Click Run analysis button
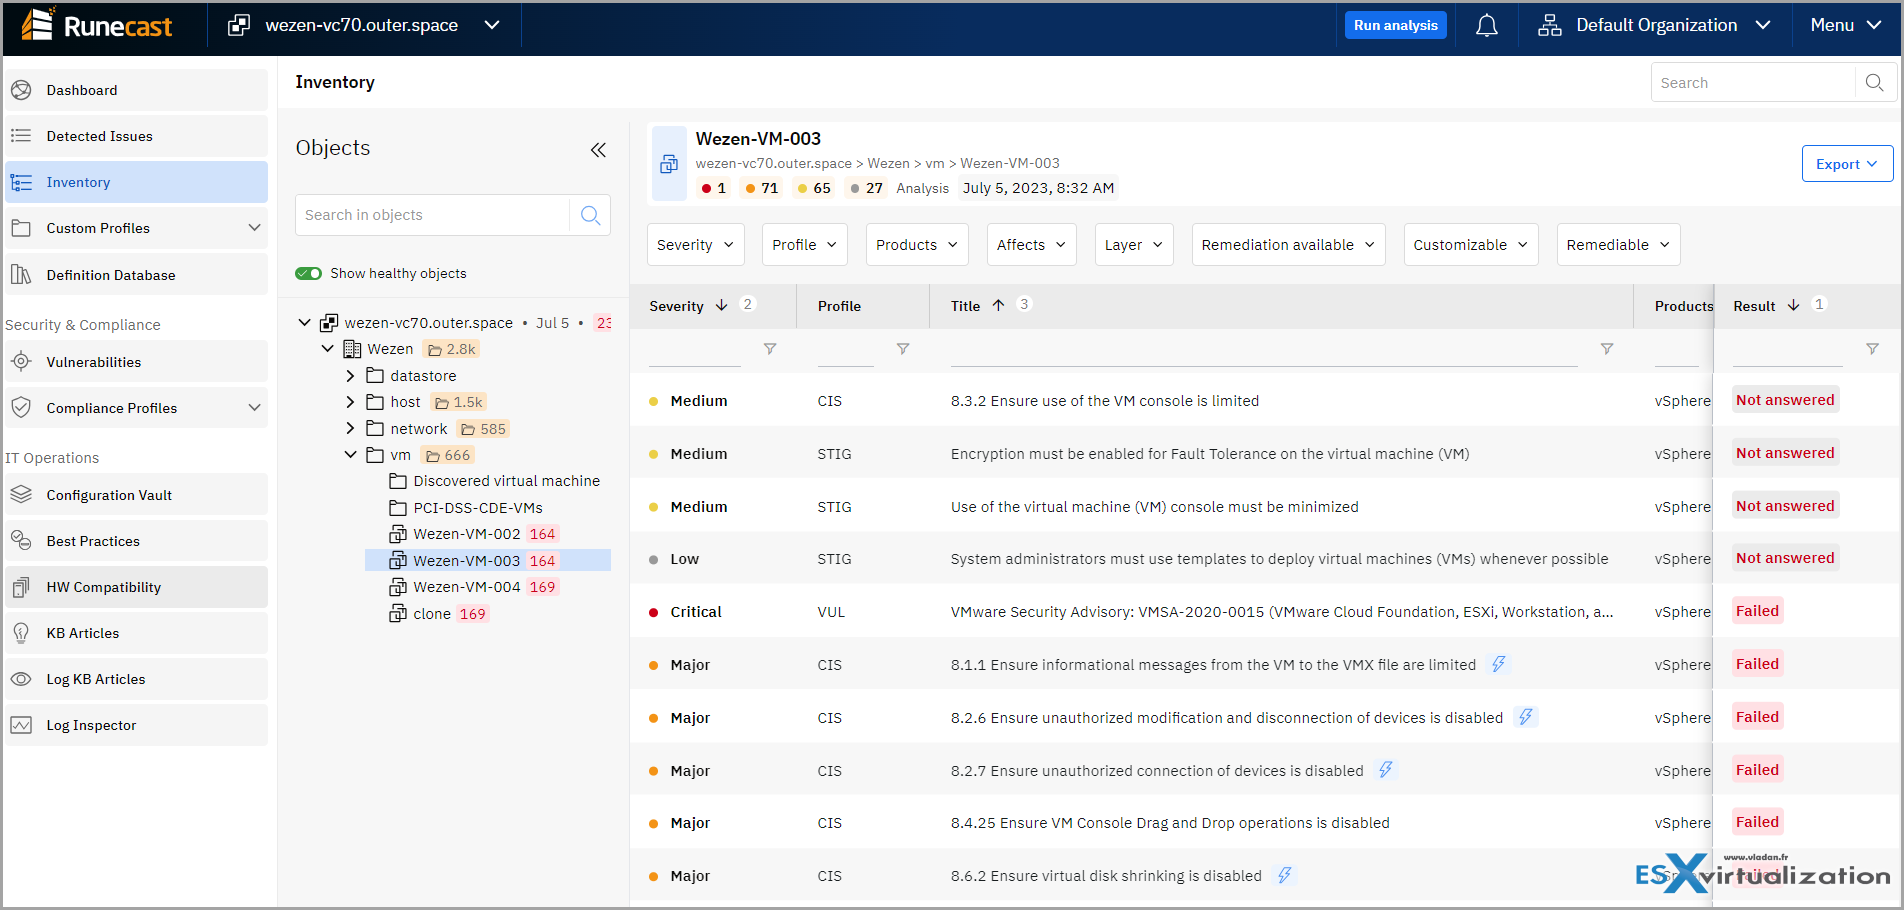Screen dimensions: 1904x910 click(x=1396, y=26)
